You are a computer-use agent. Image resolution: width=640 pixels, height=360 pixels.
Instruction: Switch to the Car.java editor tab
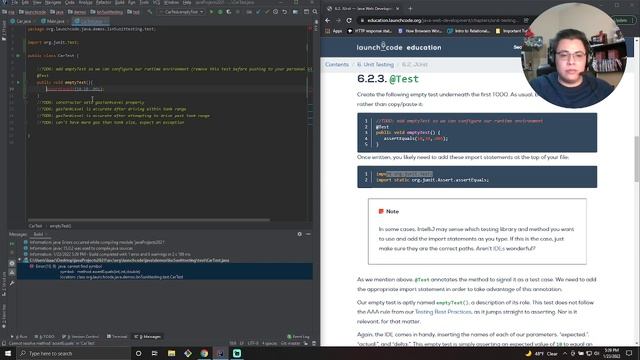(21, 21)
